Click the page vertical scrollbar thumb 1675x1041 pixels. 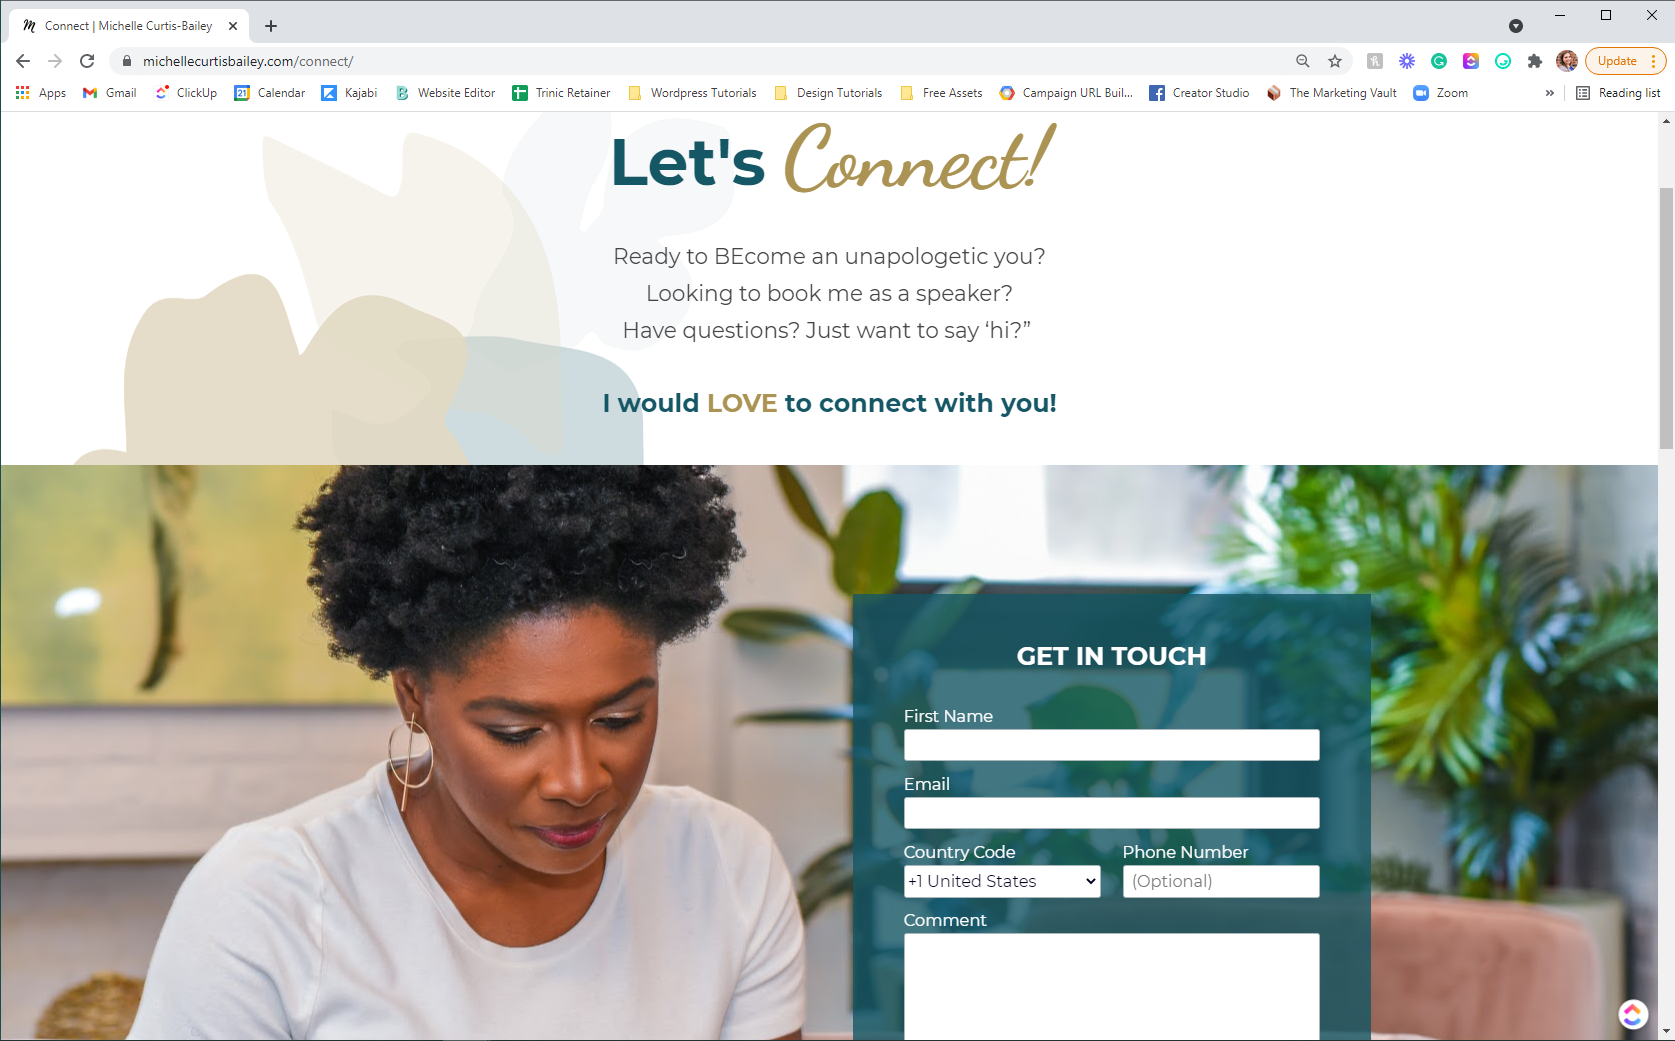pos(1666,318)
